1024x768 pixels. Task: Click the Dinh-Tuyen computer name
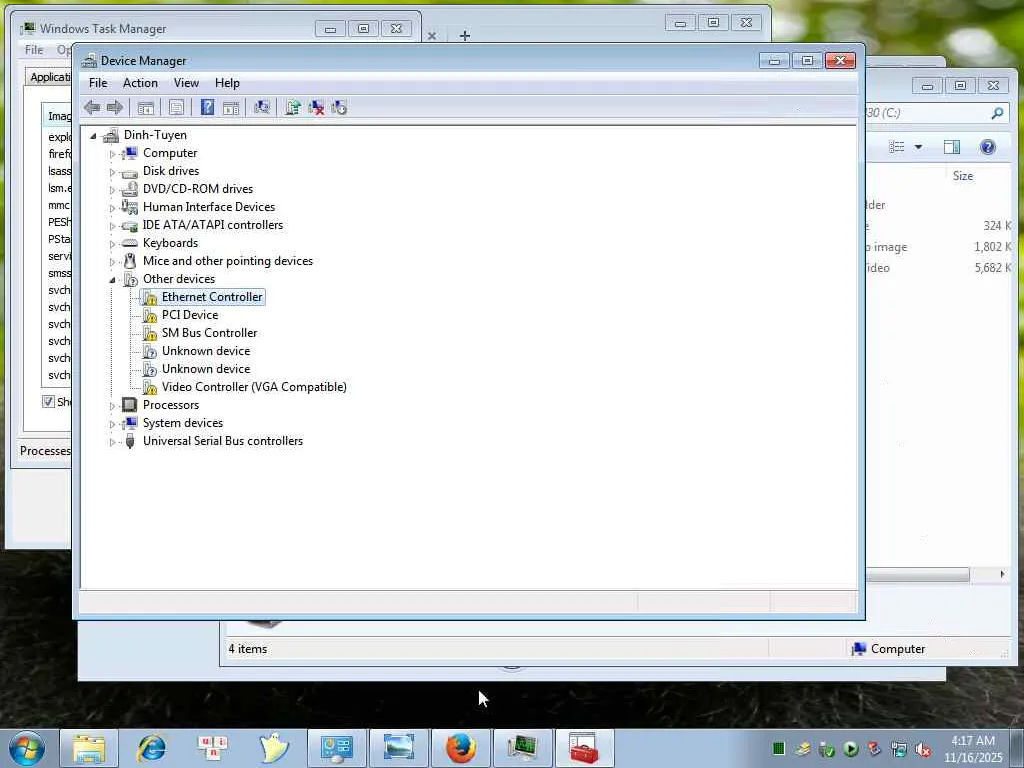tap(155, 135)
